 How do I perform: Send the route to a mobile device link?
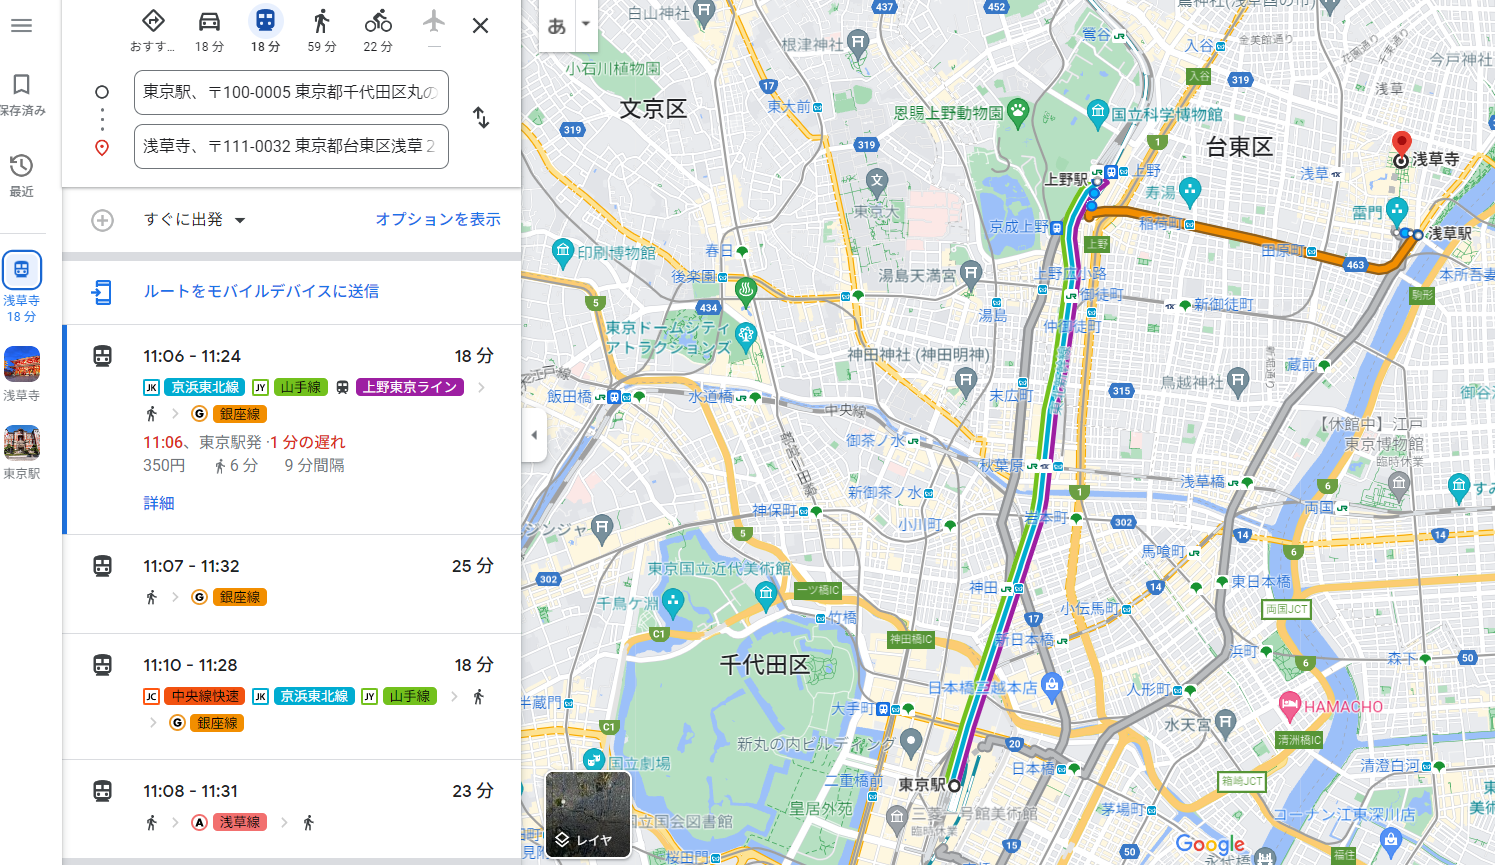coord(261,291)
